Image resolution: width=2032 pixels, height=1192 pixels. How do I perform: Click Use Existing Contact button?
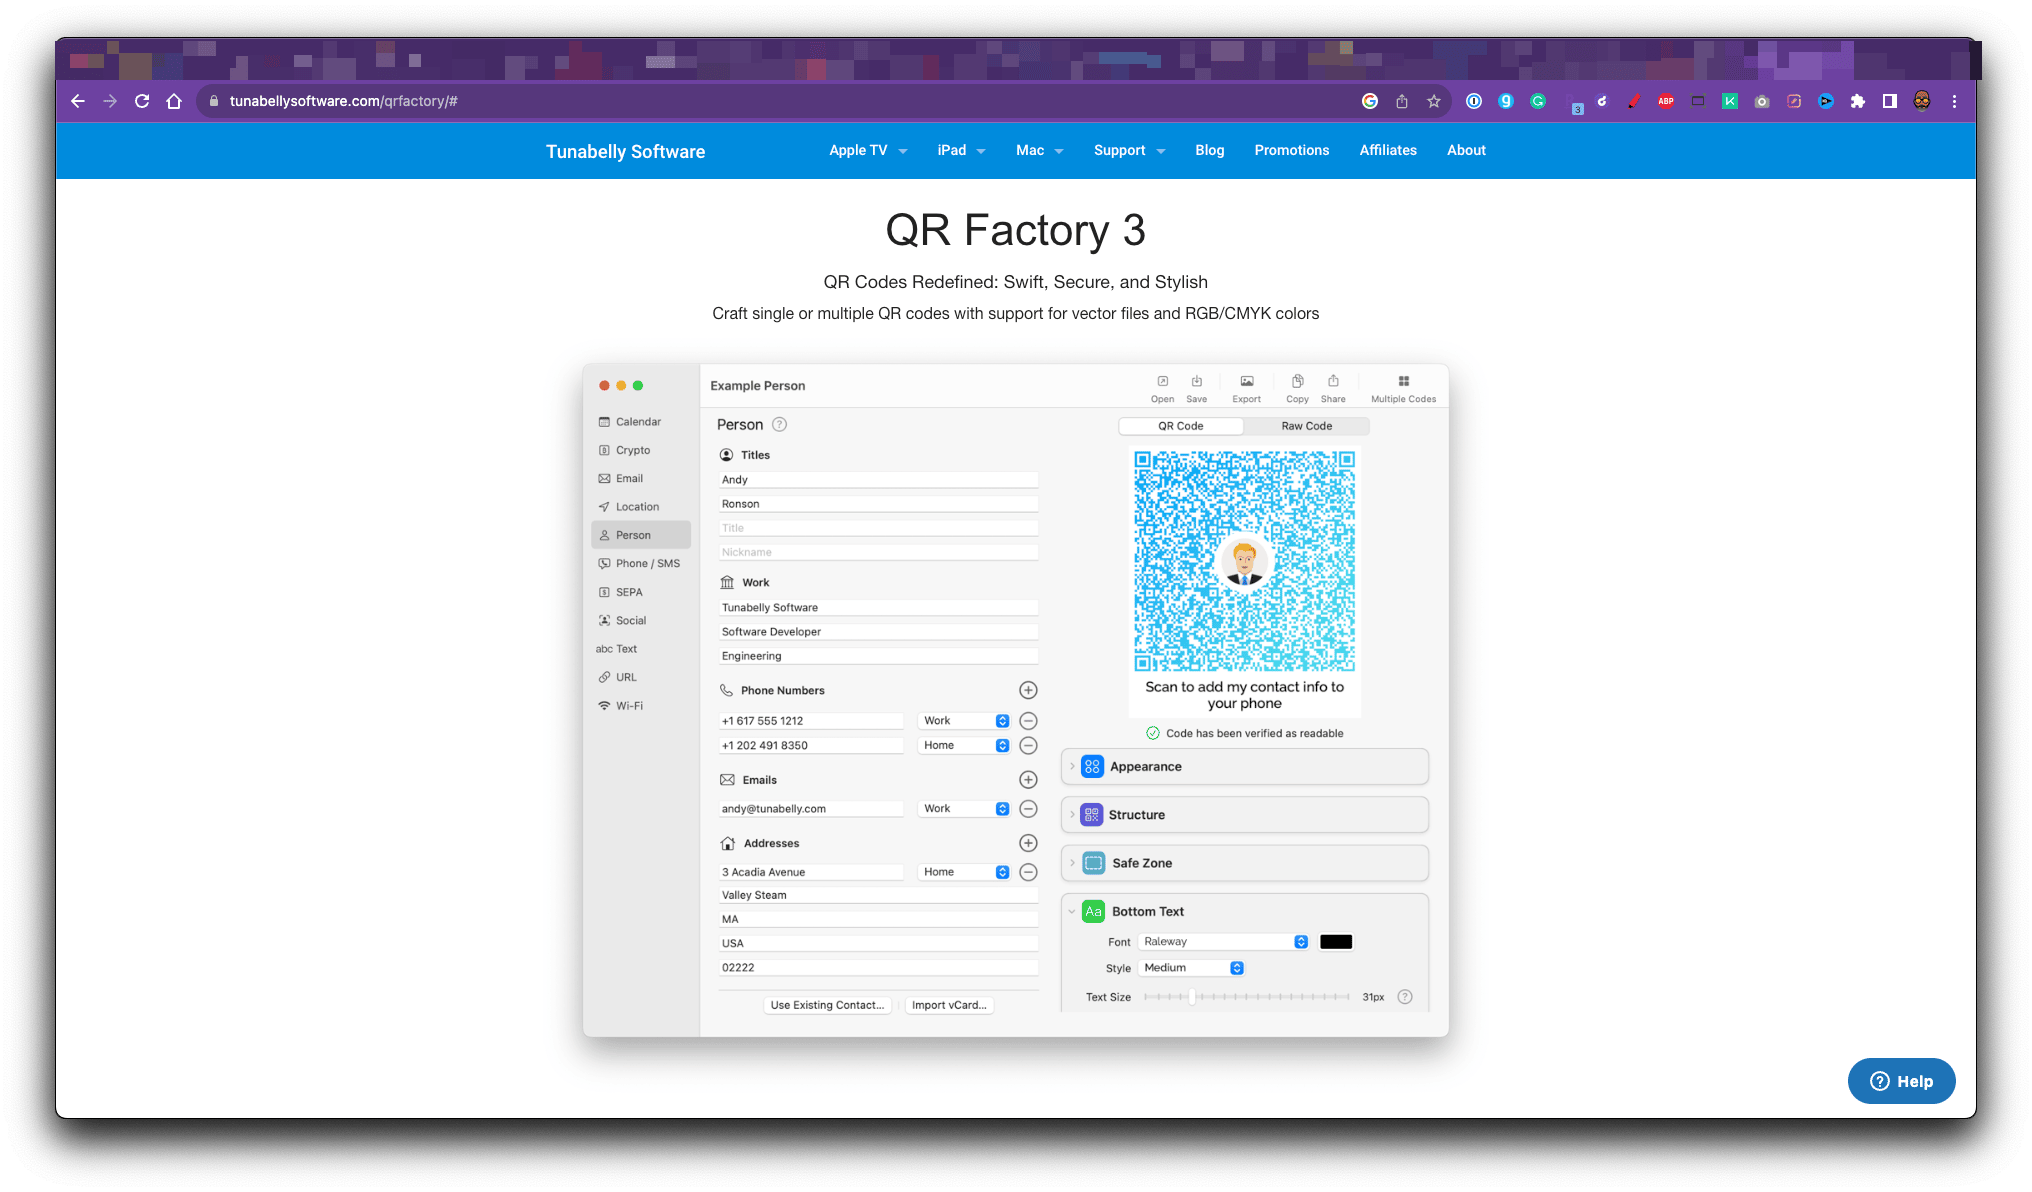coord(827,1006)
